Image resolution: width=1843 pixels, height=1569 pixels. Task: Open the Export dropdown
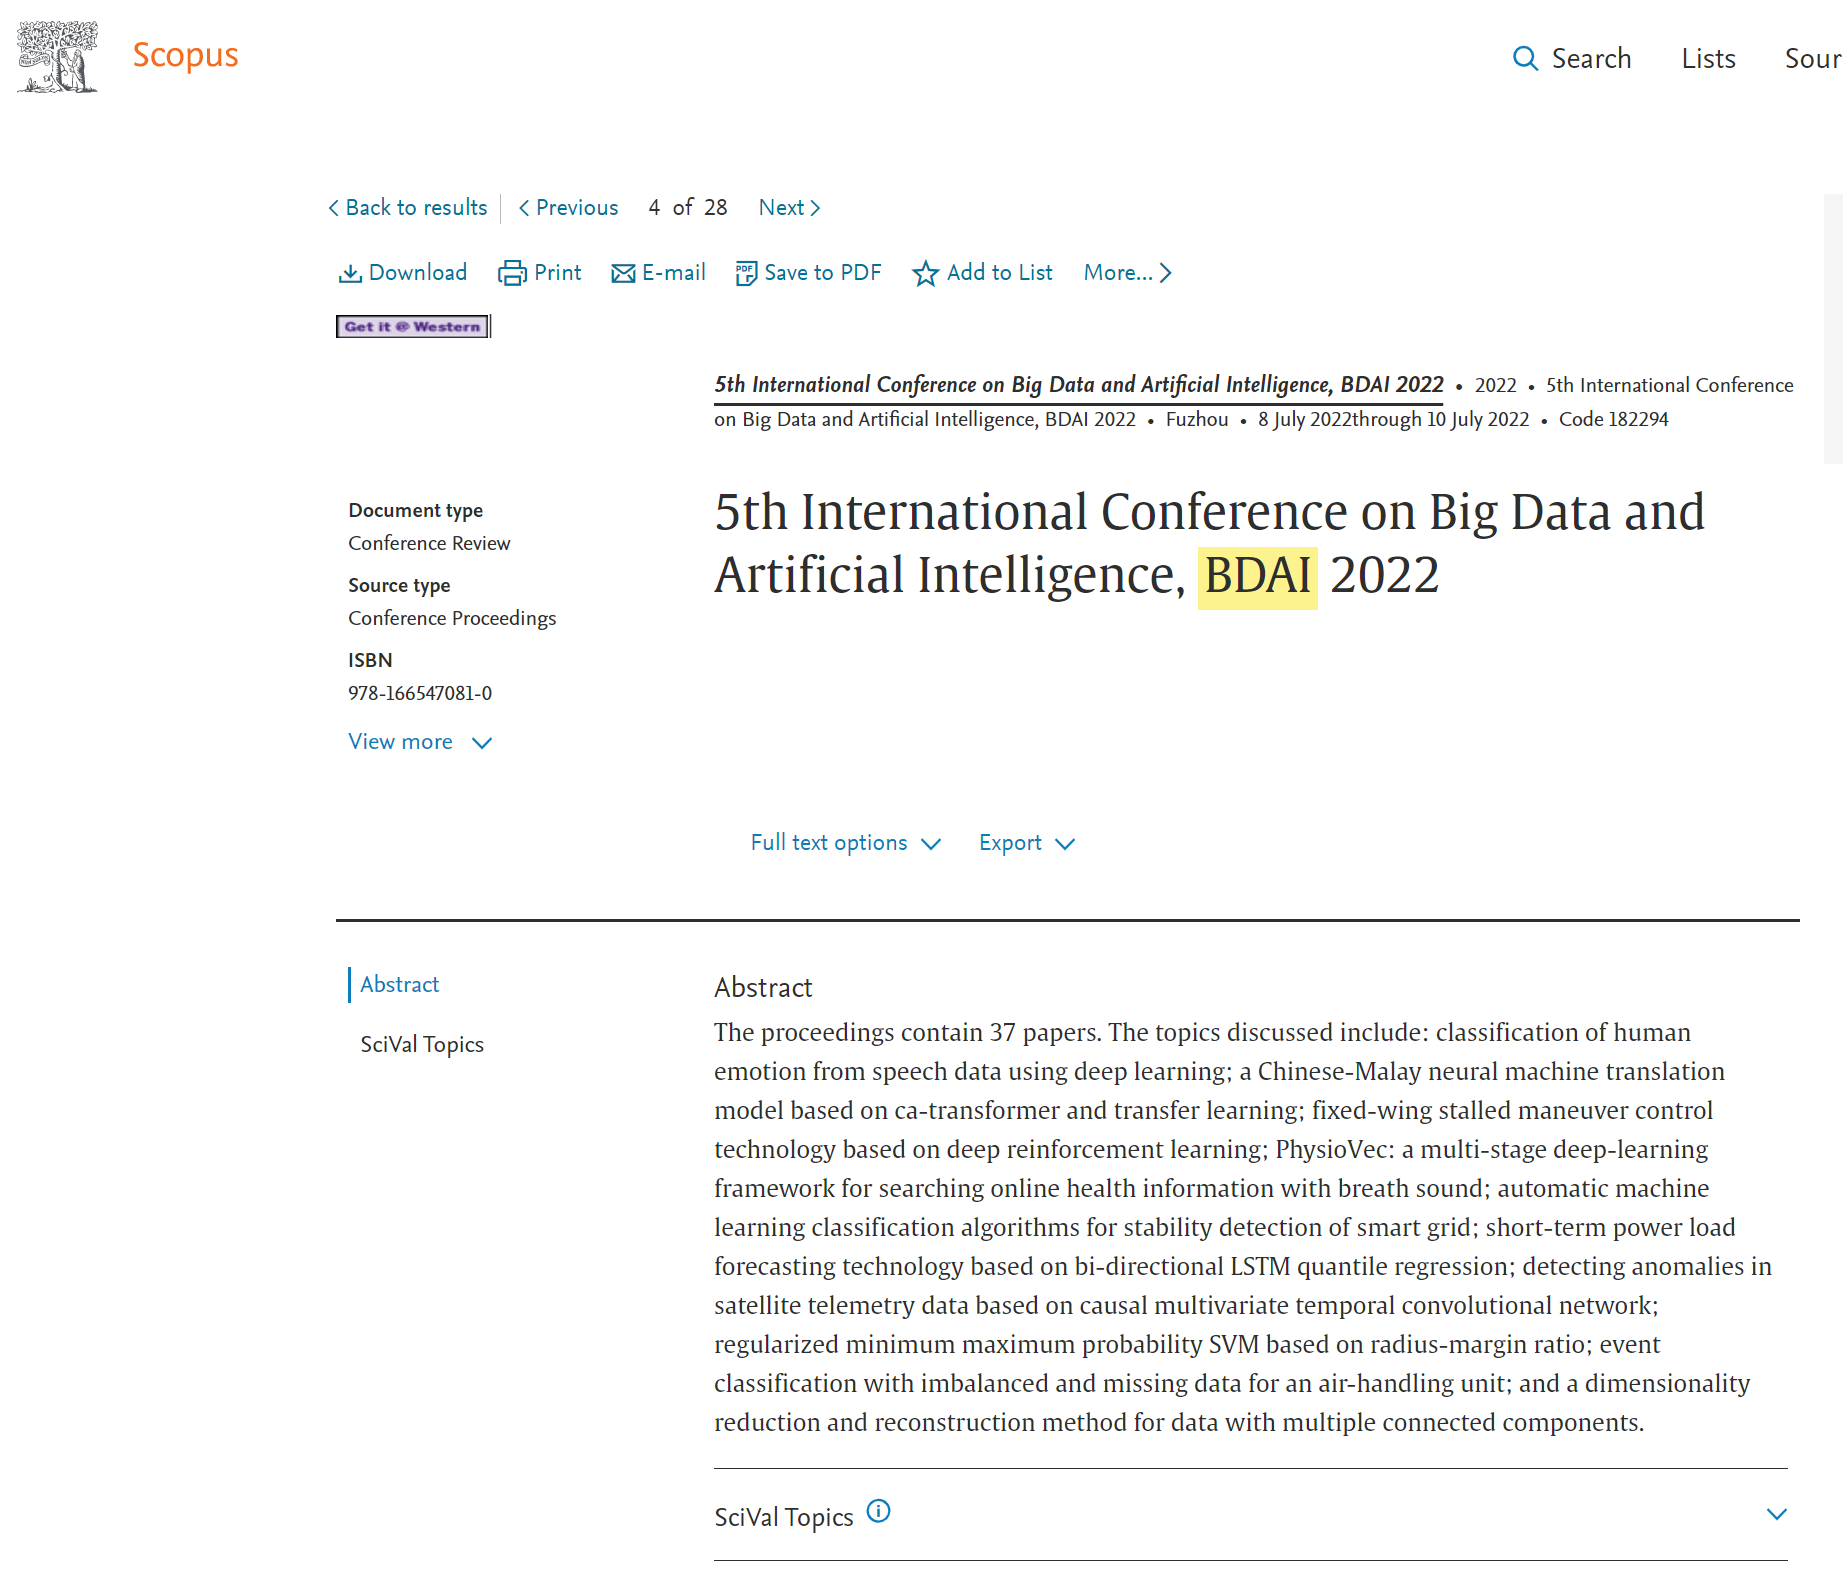(x=1027, y=843)
